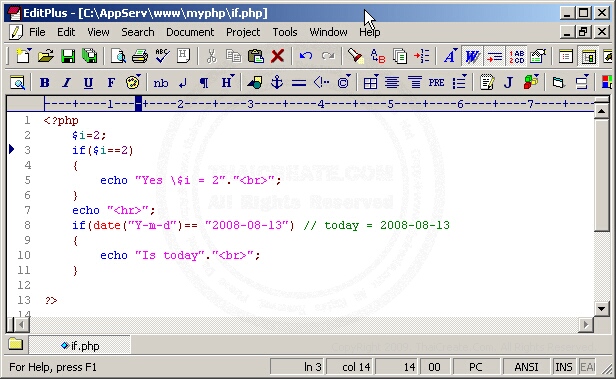Toggle the HTML toolbar icon

[183, 56]
